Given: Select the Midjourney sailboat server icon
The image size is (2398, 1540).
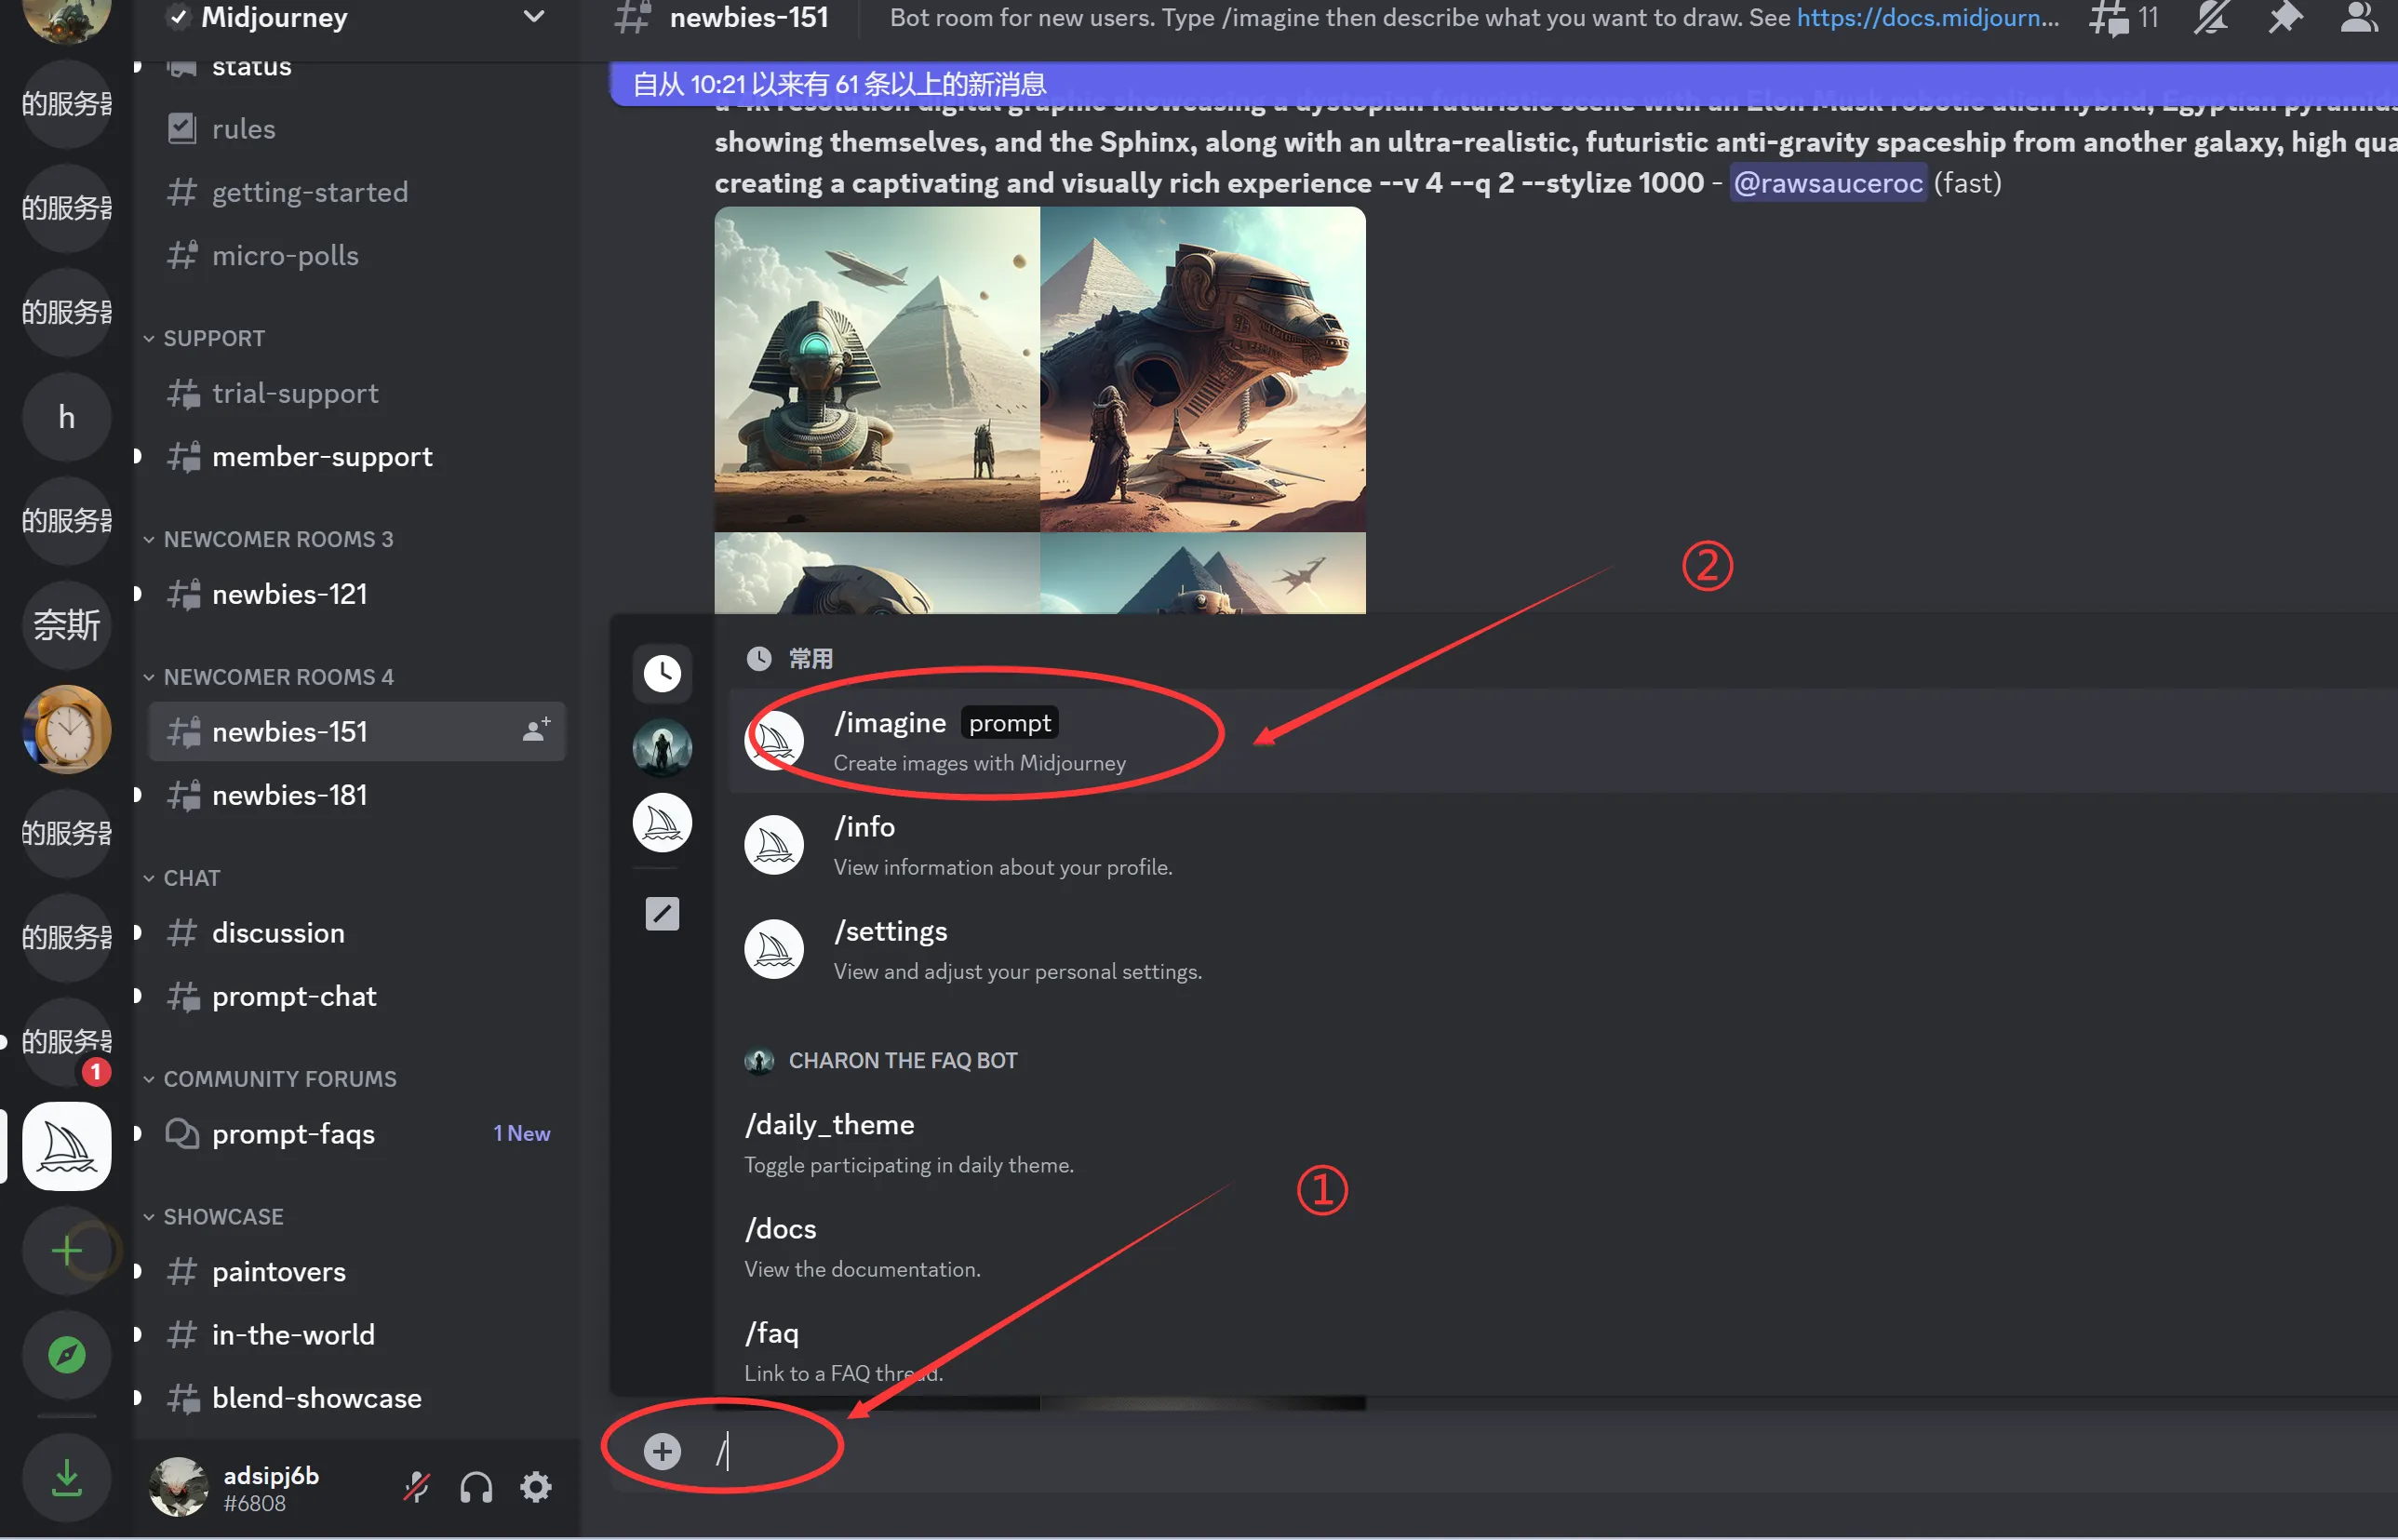Looking at the screenshot, I should pyautogui.click(x=67, y=1146).
